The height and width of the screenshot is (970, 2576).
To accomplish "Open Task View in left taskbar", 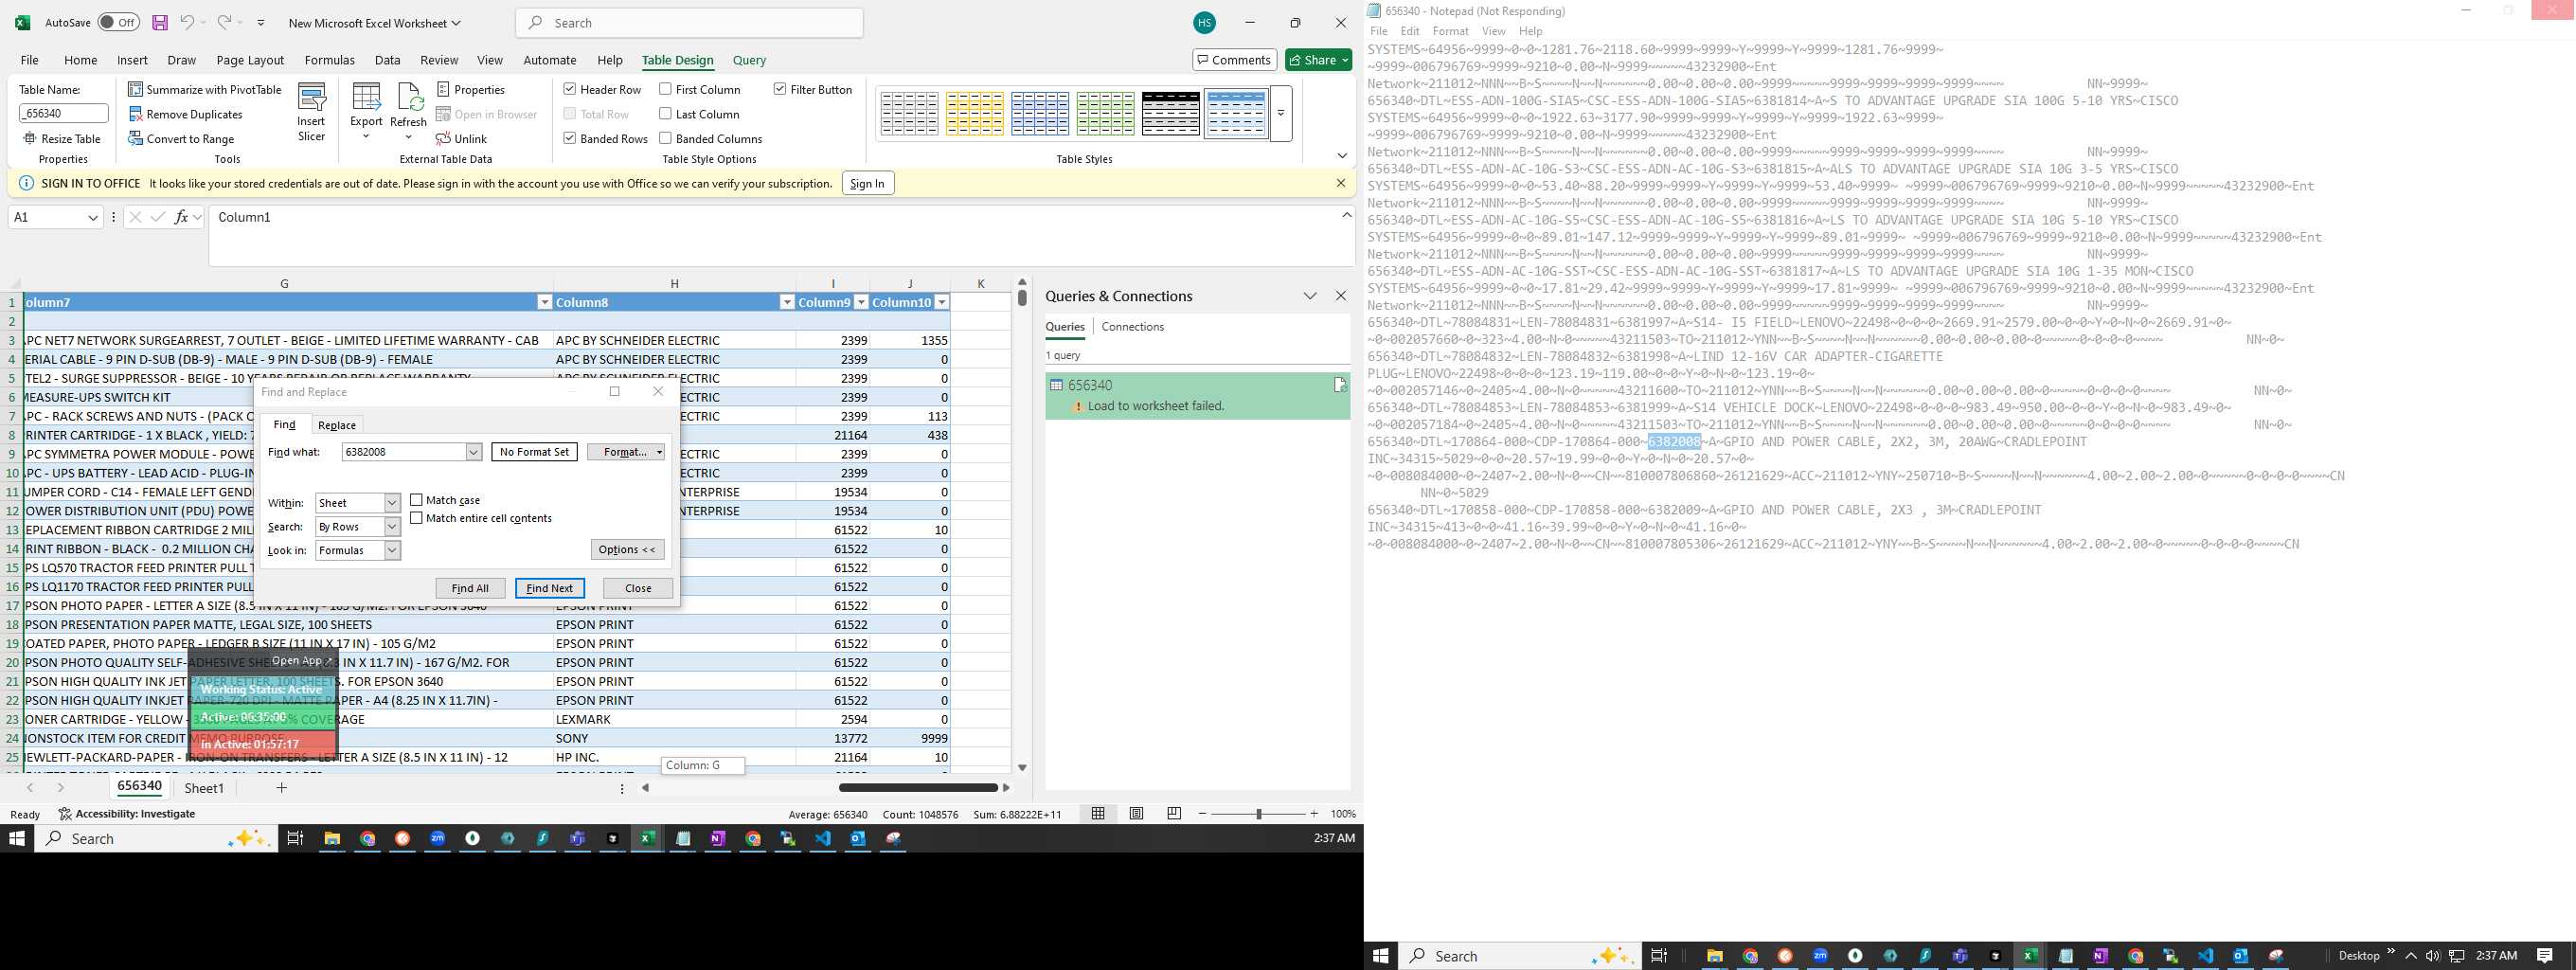I will click(295, 838).
